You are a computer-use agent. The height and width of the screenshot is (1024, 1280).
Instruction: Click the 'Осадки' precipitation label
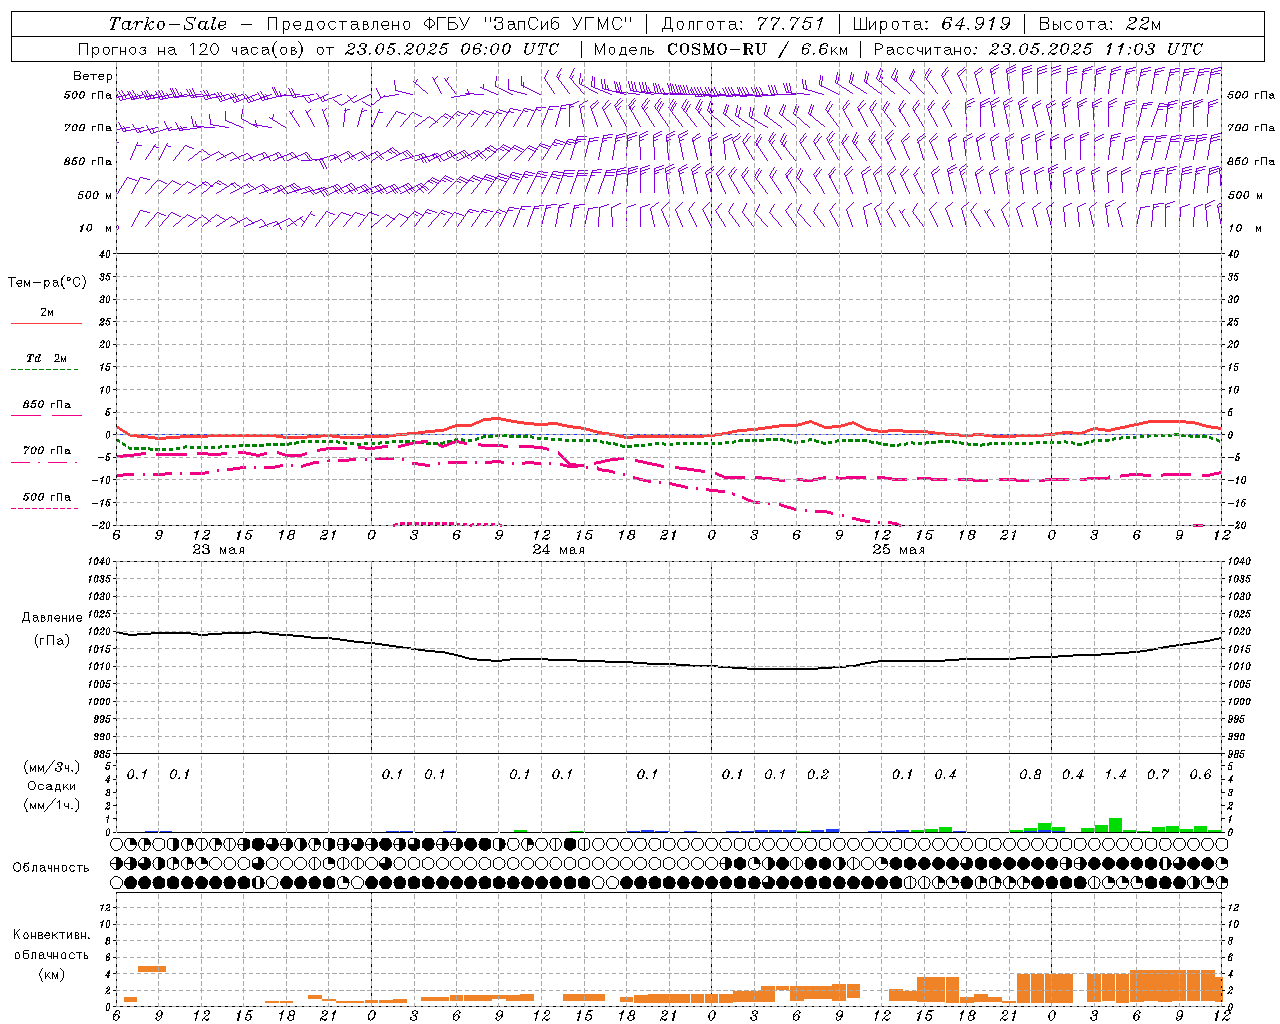[52, 786]
